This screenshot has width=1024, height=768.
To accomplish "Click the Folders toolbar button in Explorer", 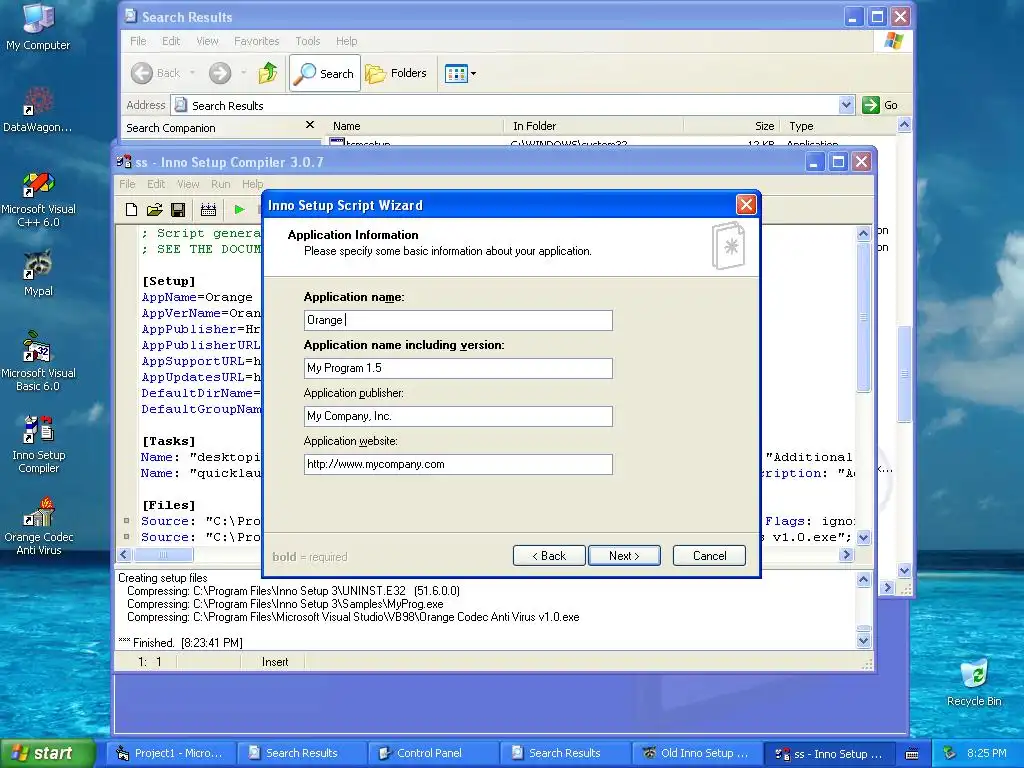I will tap(396, 73).
